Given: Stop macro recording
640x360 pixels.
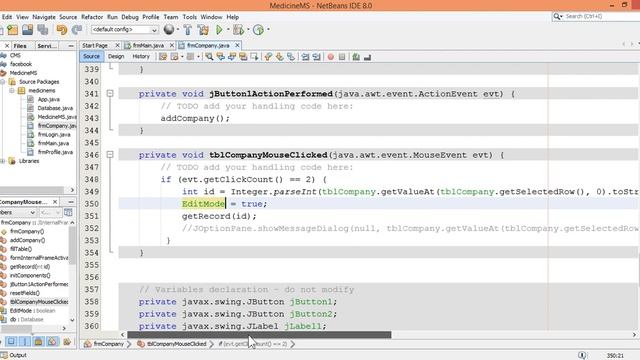Looking at the screenshot, I should pyautogui.click(x=342, y=57).
